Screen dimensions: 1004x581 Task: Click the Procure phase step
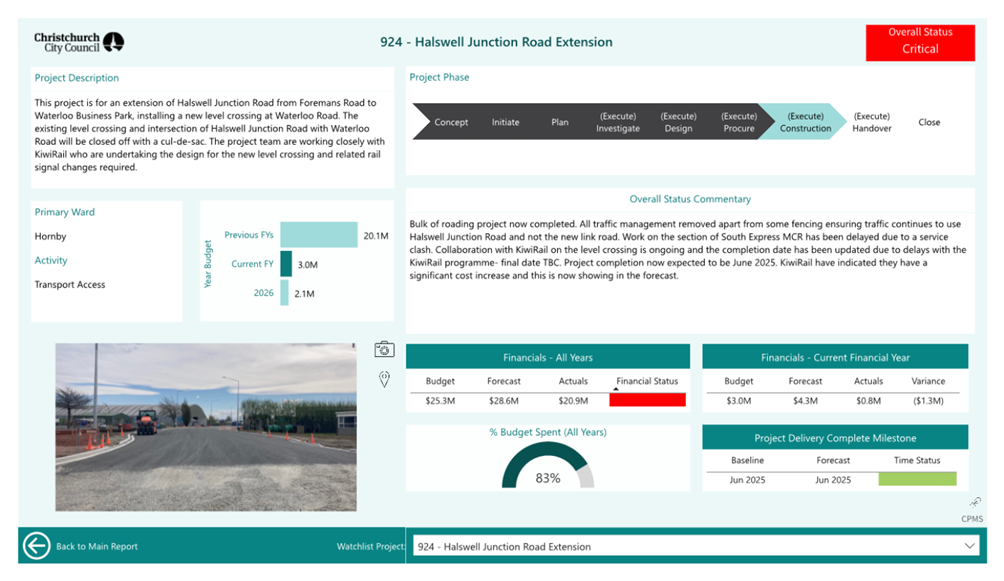click(x=739, y=122)
